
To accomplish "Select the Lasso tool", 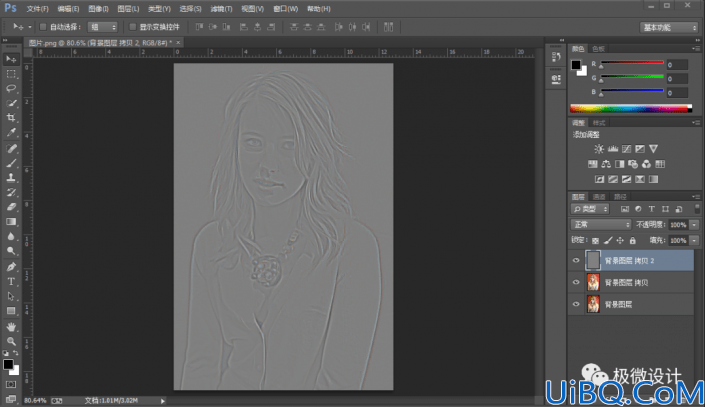I will (x=11, y=89).
